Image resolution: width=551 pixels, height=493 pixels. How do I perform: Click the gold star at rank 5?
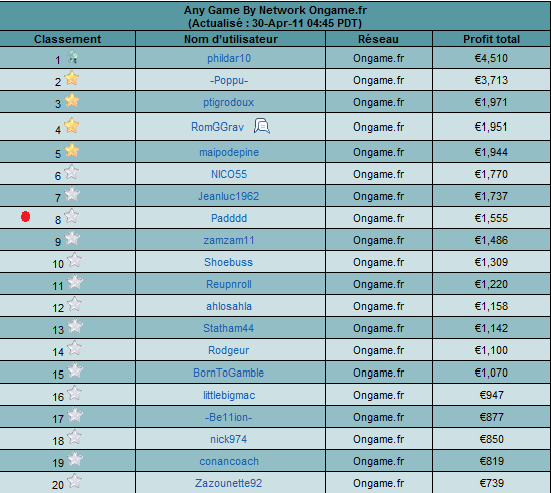[72, 150]
